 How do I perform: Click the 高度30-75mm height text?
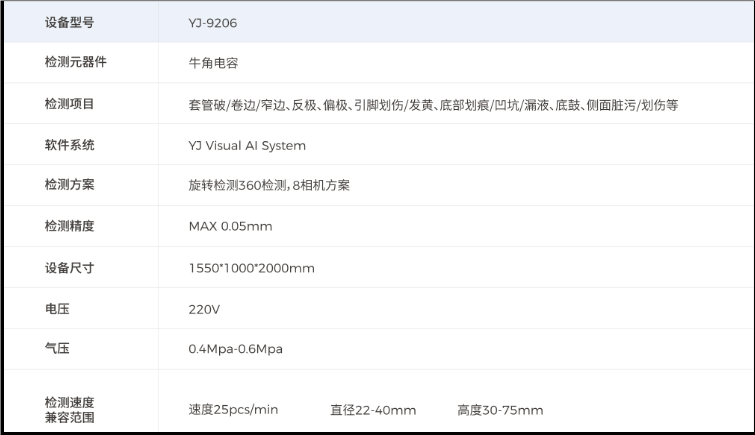(x=500, y=410)
